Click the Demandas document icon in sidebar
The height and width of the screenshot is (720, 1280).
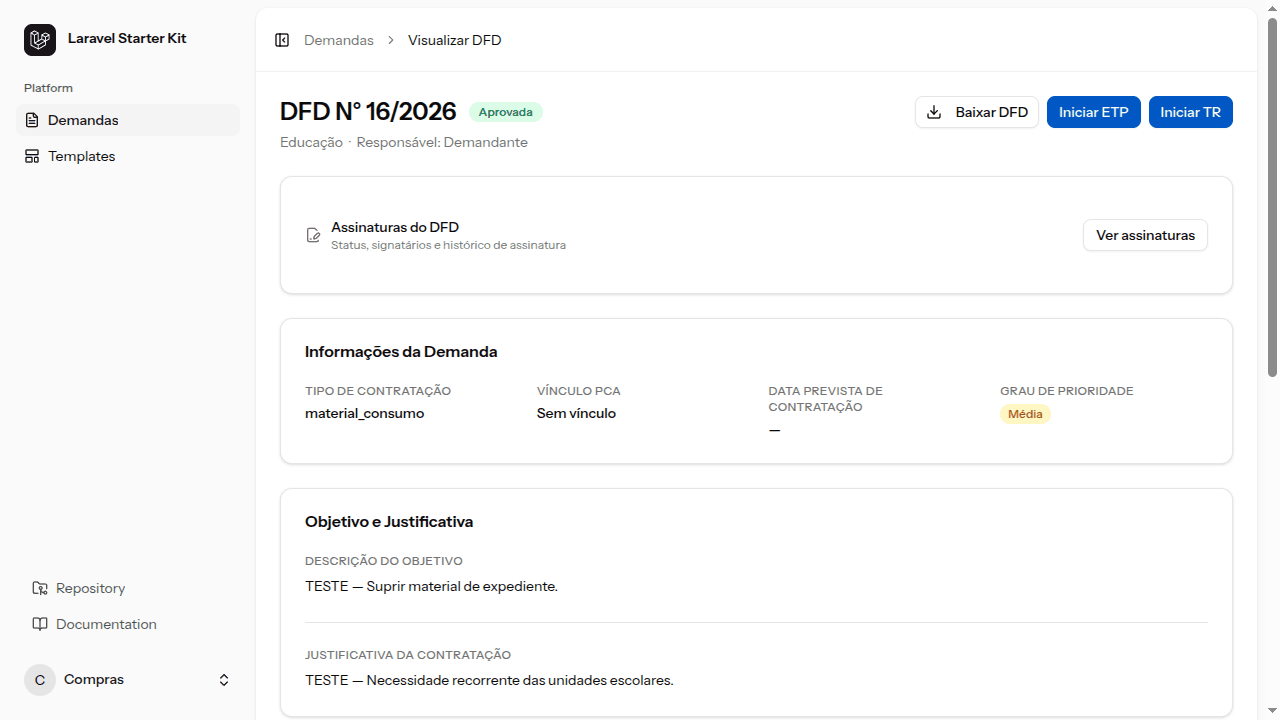[x=32, y=120]
